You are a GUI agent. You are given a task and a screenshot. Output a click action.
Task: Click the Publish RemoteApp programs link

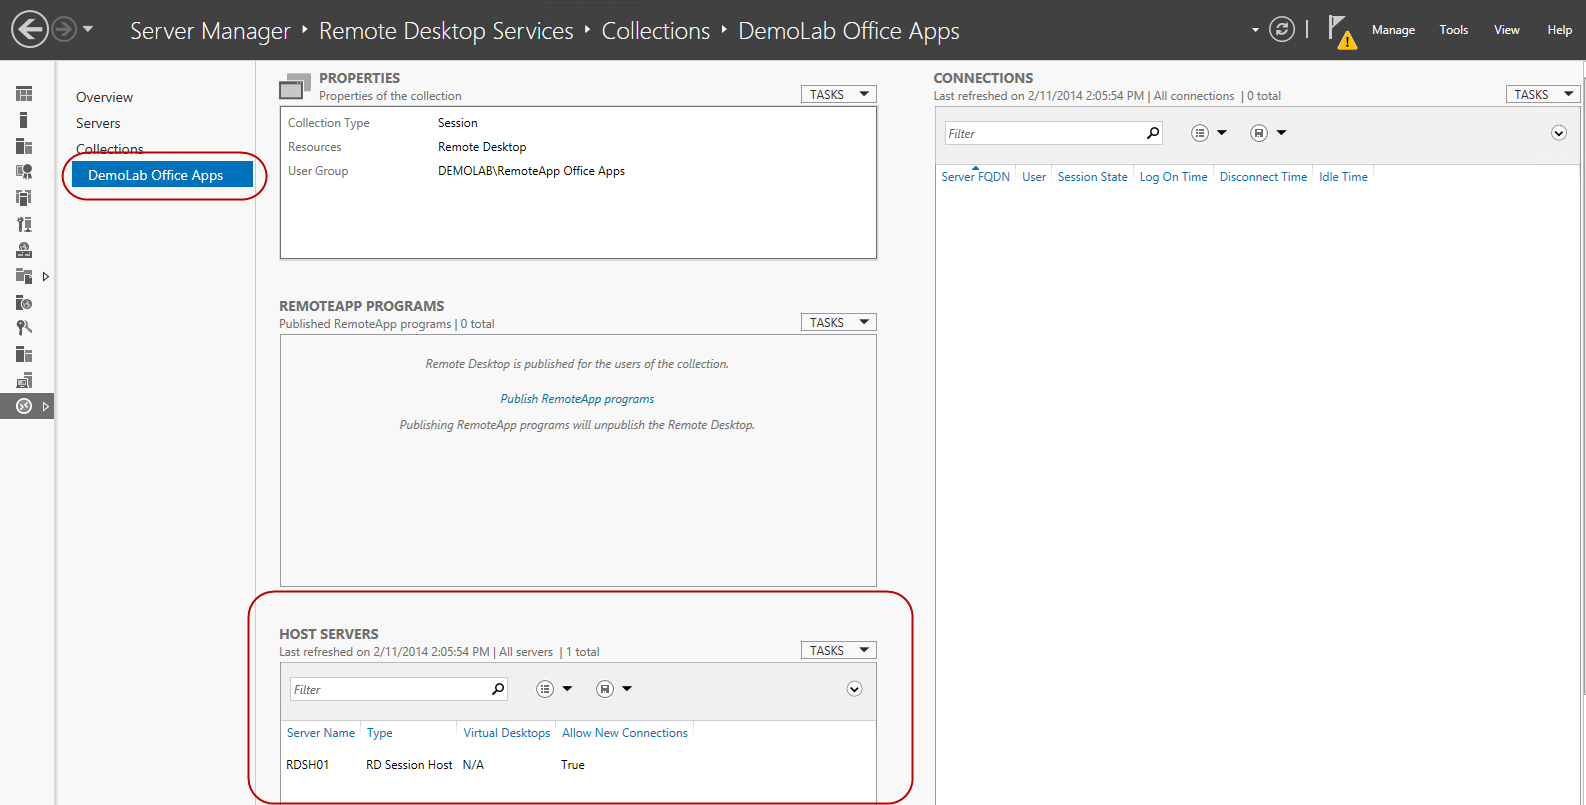(577, 399)
